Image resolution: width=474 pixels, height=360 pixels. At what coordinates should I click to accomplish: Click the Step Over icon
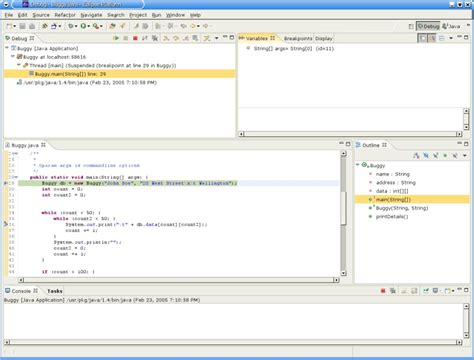(175, 38)
